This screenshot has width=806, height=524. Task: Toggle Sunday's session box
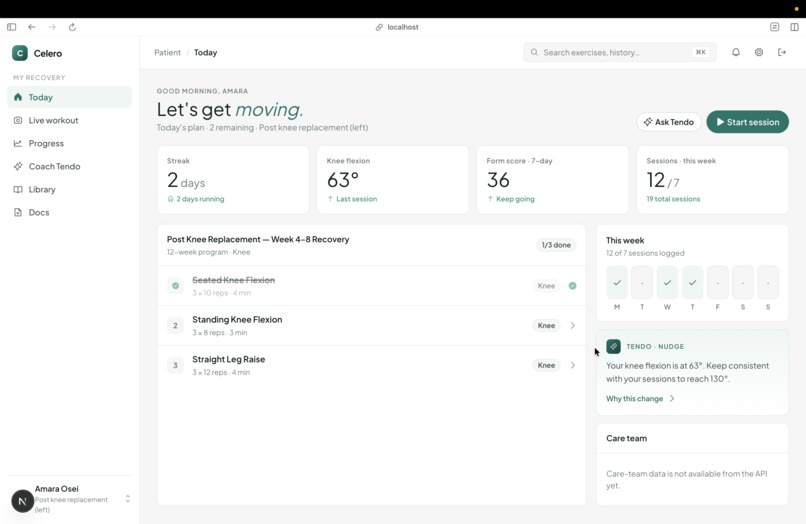point(768,282)
